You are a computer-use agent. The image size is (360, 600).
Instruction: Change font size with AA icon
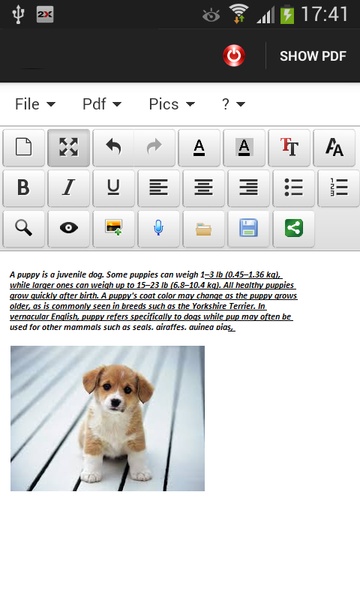tap(334, 148)
